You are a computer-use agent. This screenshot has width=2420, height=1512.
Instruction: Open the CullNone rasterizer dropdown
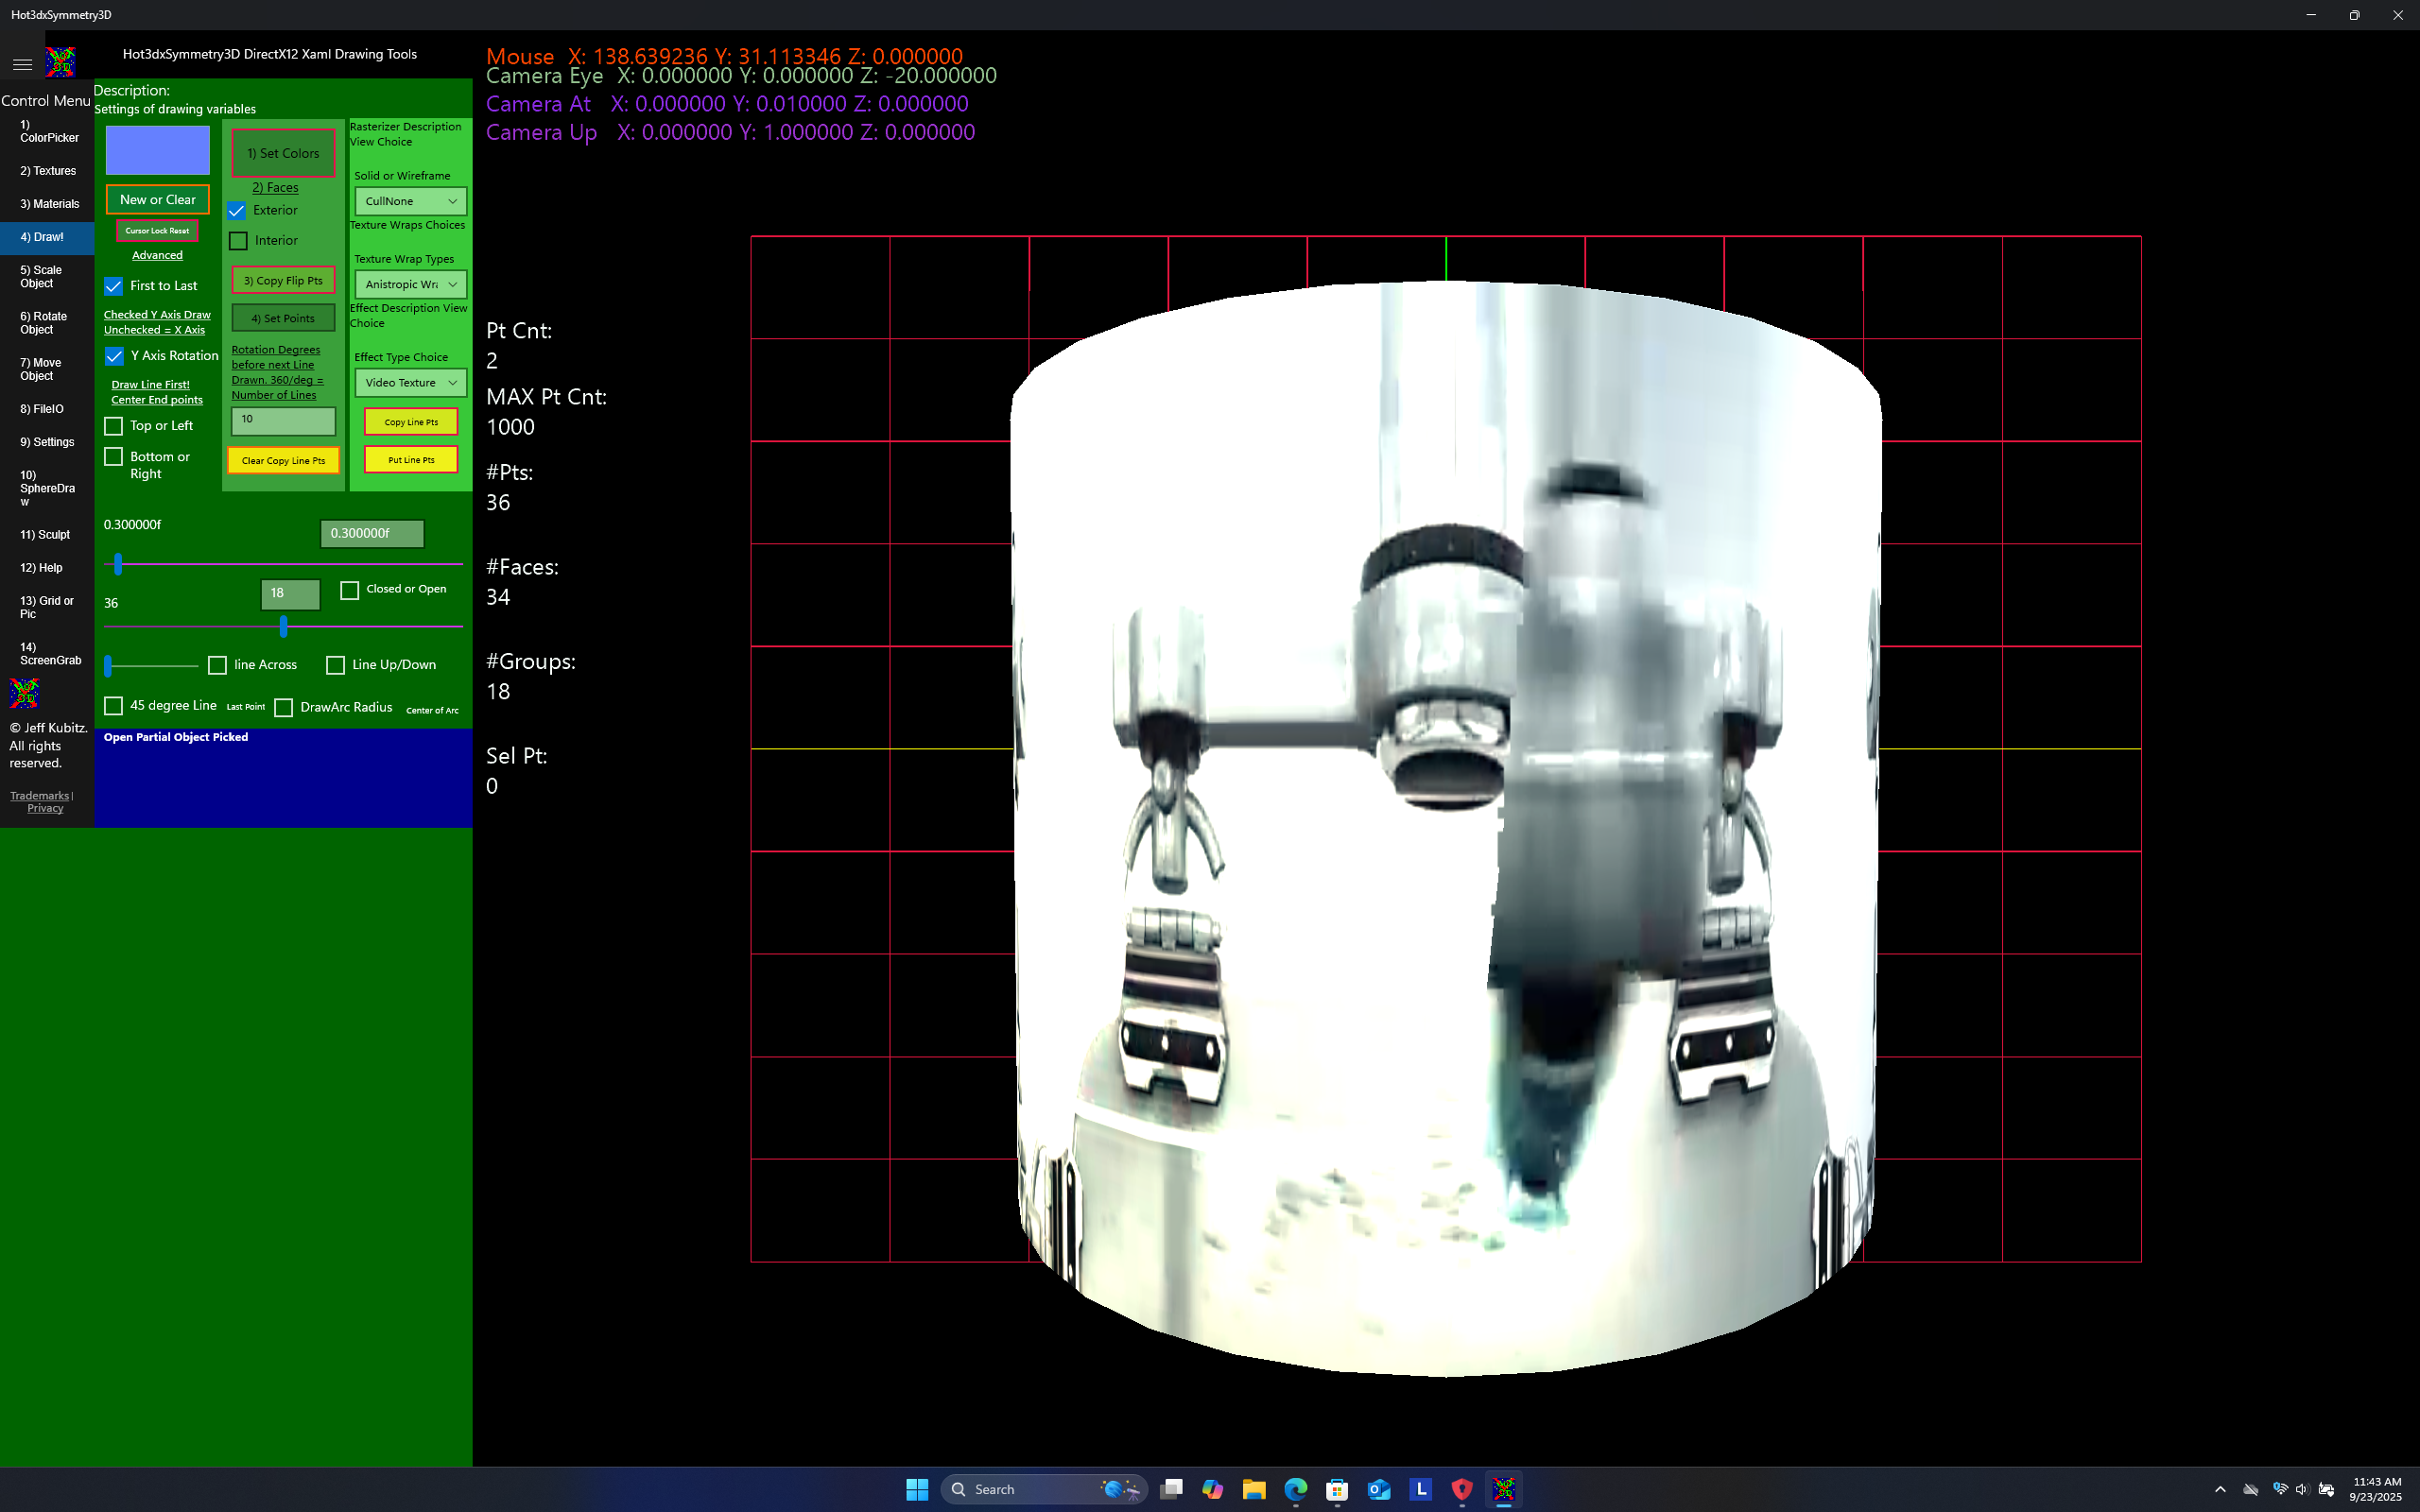(409, 200)
